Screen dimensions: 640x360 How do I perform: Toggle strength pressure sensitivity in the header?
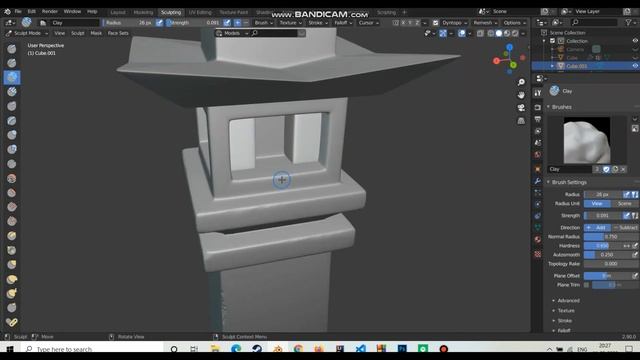[227, 23]
